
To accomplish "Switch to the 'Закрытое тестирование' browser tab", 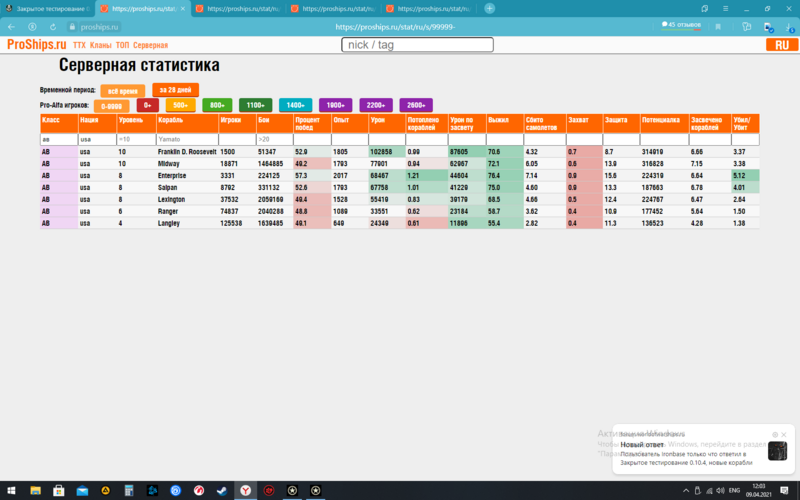I will [x=50, y=8].
